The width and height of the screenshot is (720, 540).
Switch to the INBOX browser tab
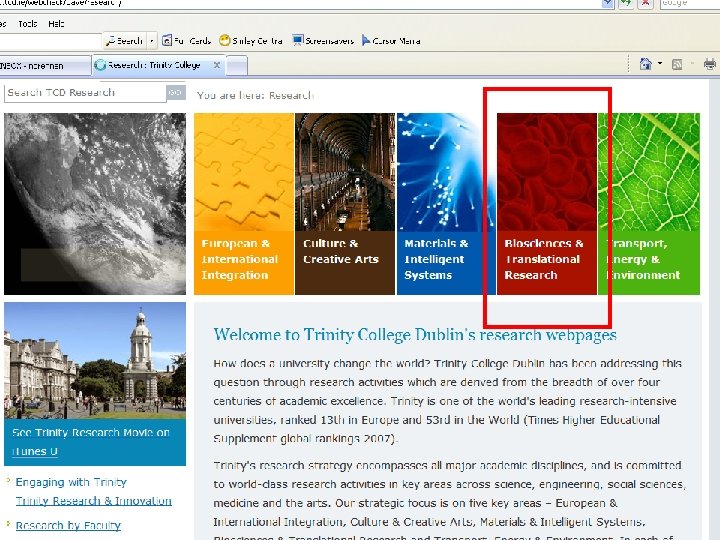(x=45, y=65)
